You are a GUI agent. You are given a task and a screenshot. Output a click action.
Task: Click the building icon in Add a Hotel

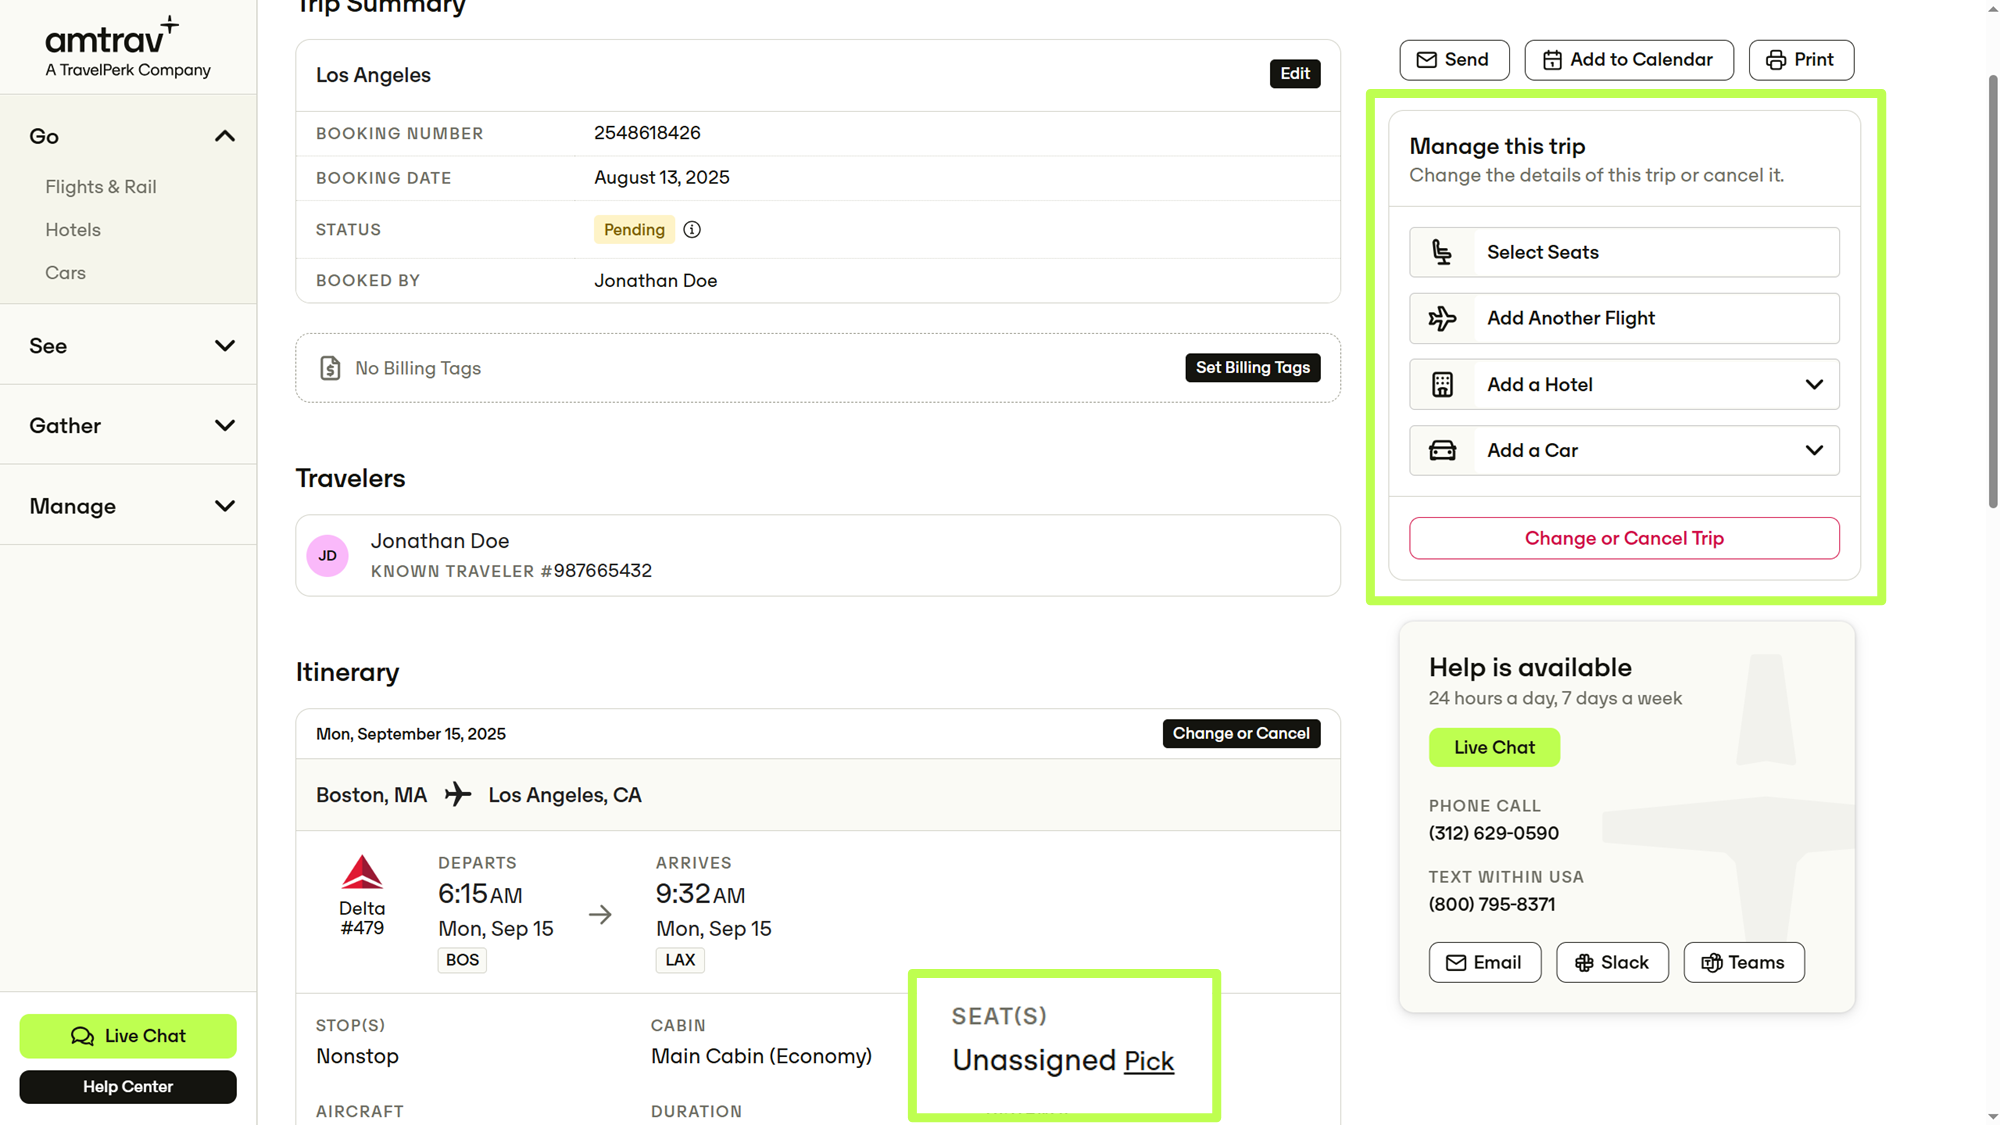pyautogui.click(x=1442, y=384)
